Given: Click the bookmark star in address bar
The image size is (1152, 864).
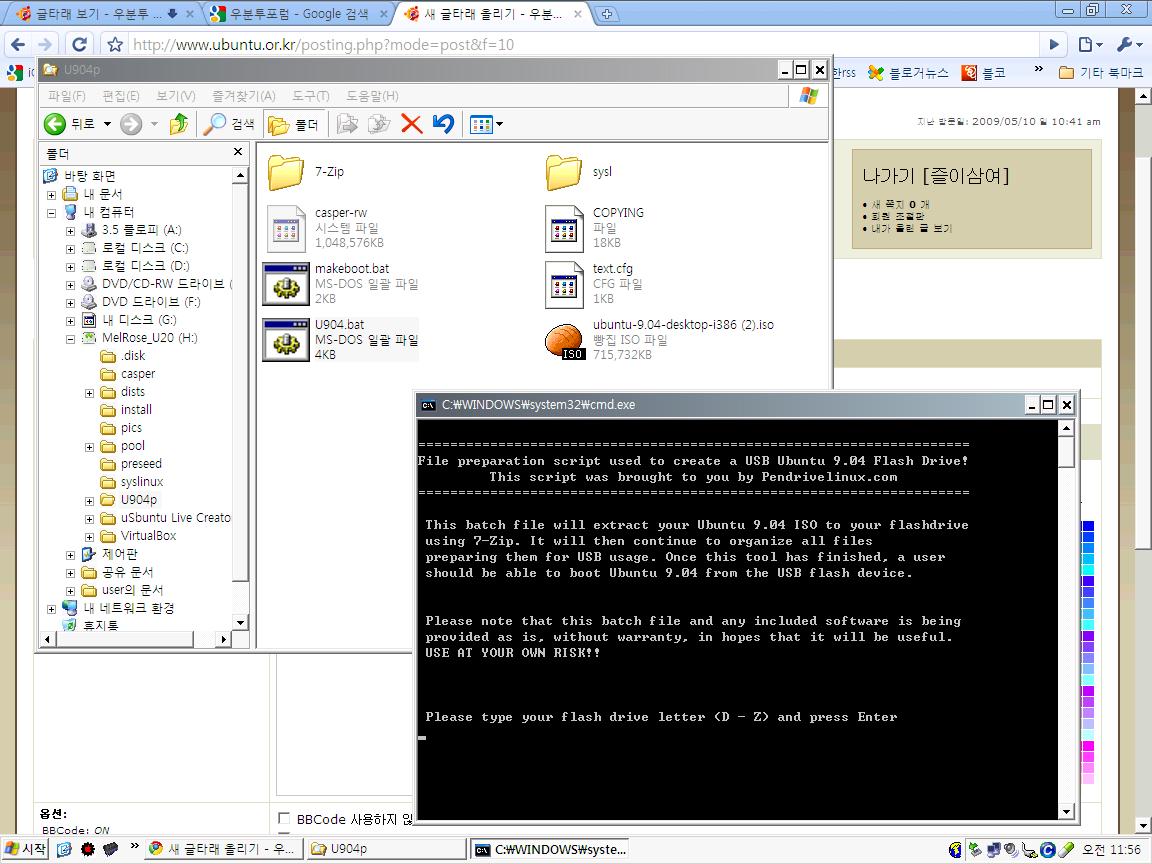Looking at the screenshot, I should [x=115, y=44].
